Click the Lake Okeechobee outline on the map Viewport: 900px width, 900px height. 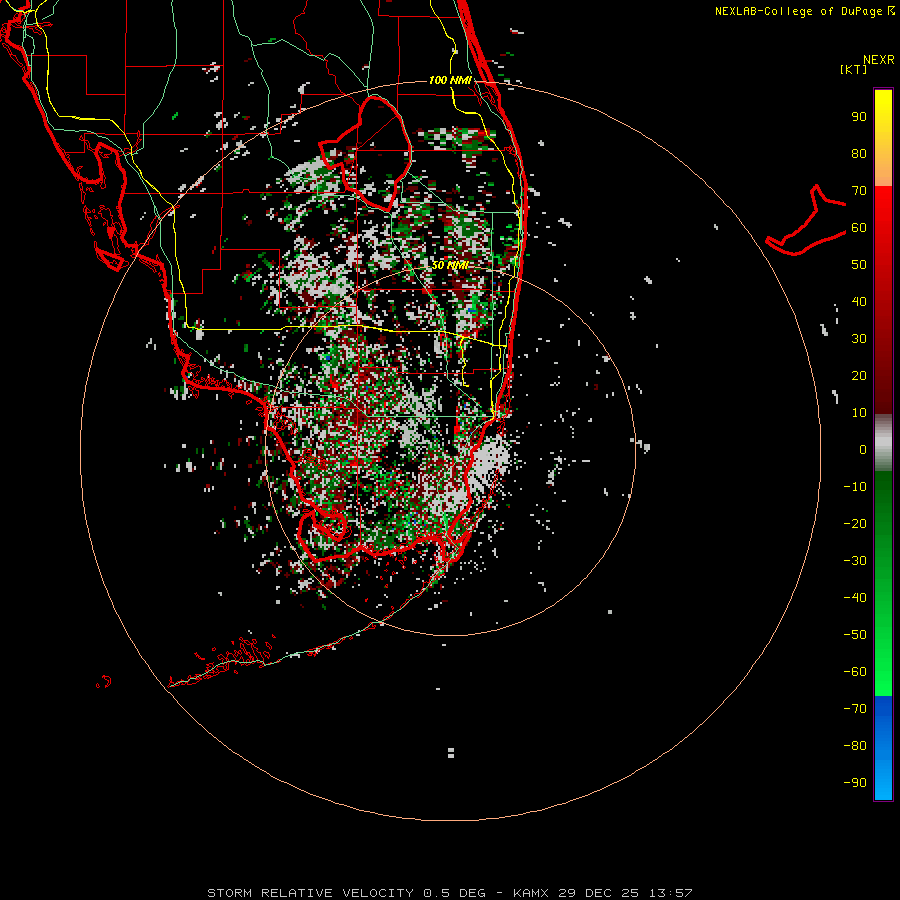coord(367,152)
